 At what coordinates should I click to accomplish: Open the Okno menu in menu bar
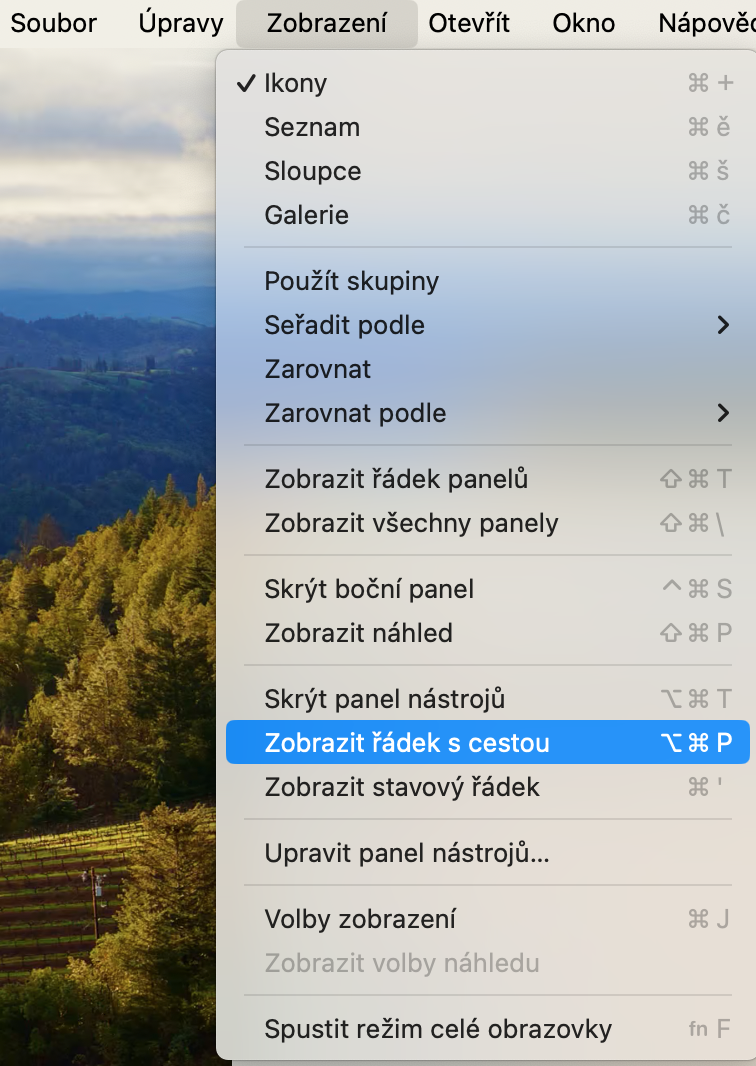pos(584,23)
